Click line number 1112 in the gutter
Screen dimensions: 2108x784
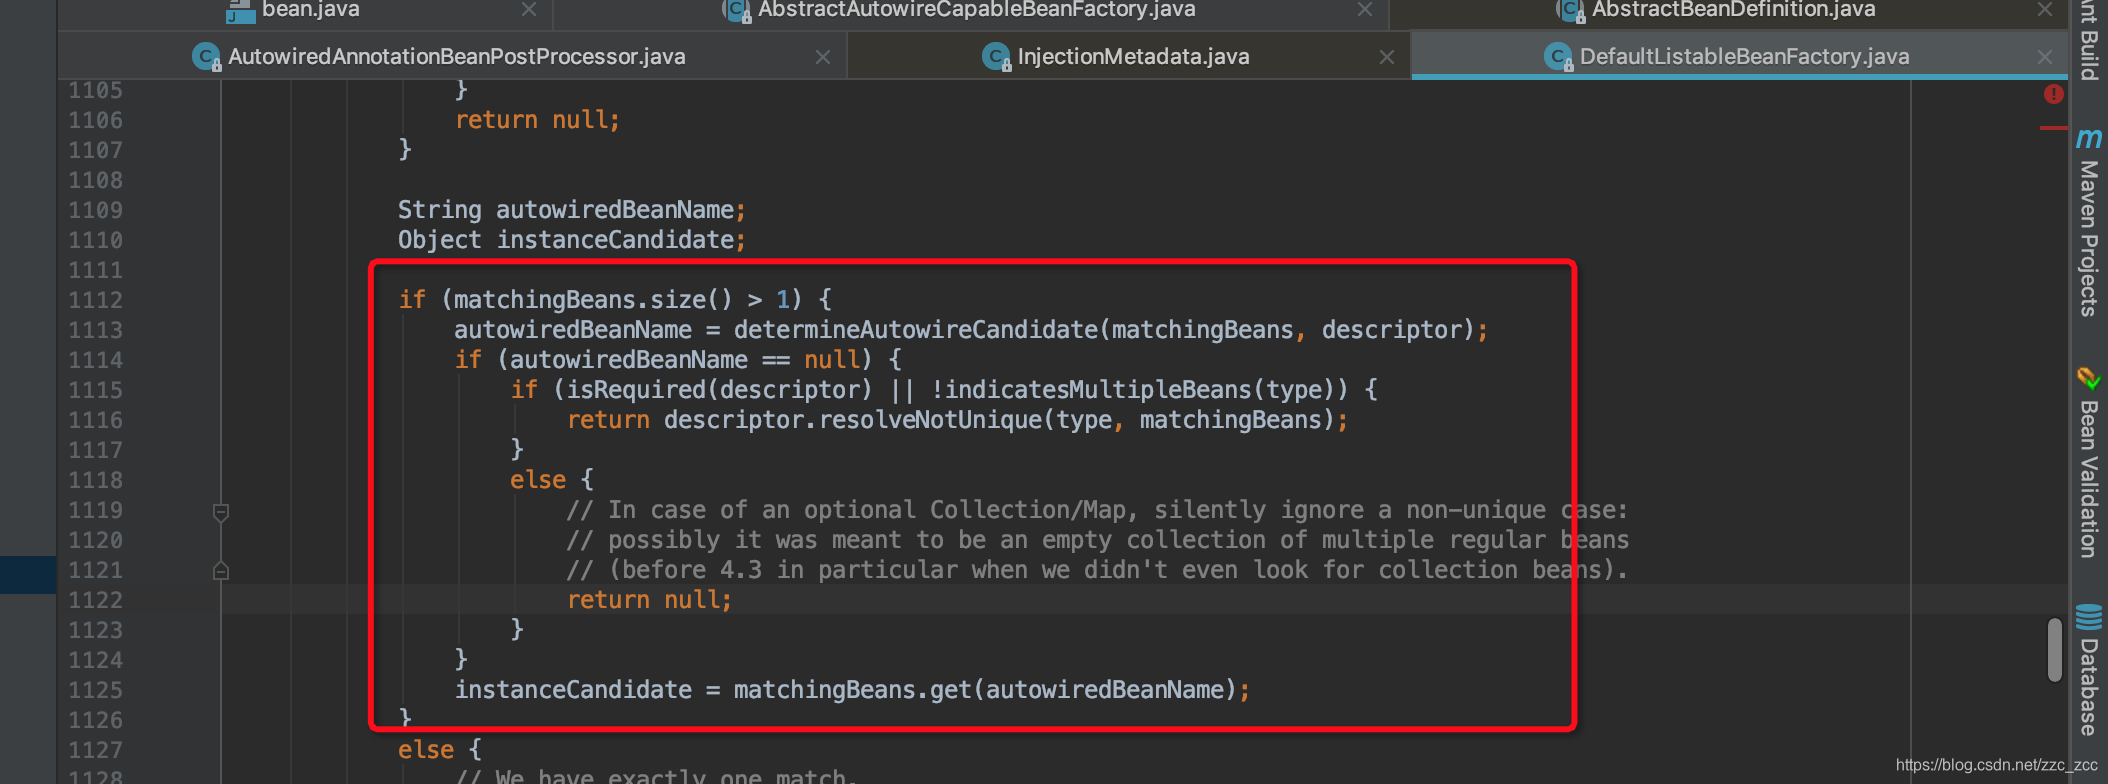95,300
